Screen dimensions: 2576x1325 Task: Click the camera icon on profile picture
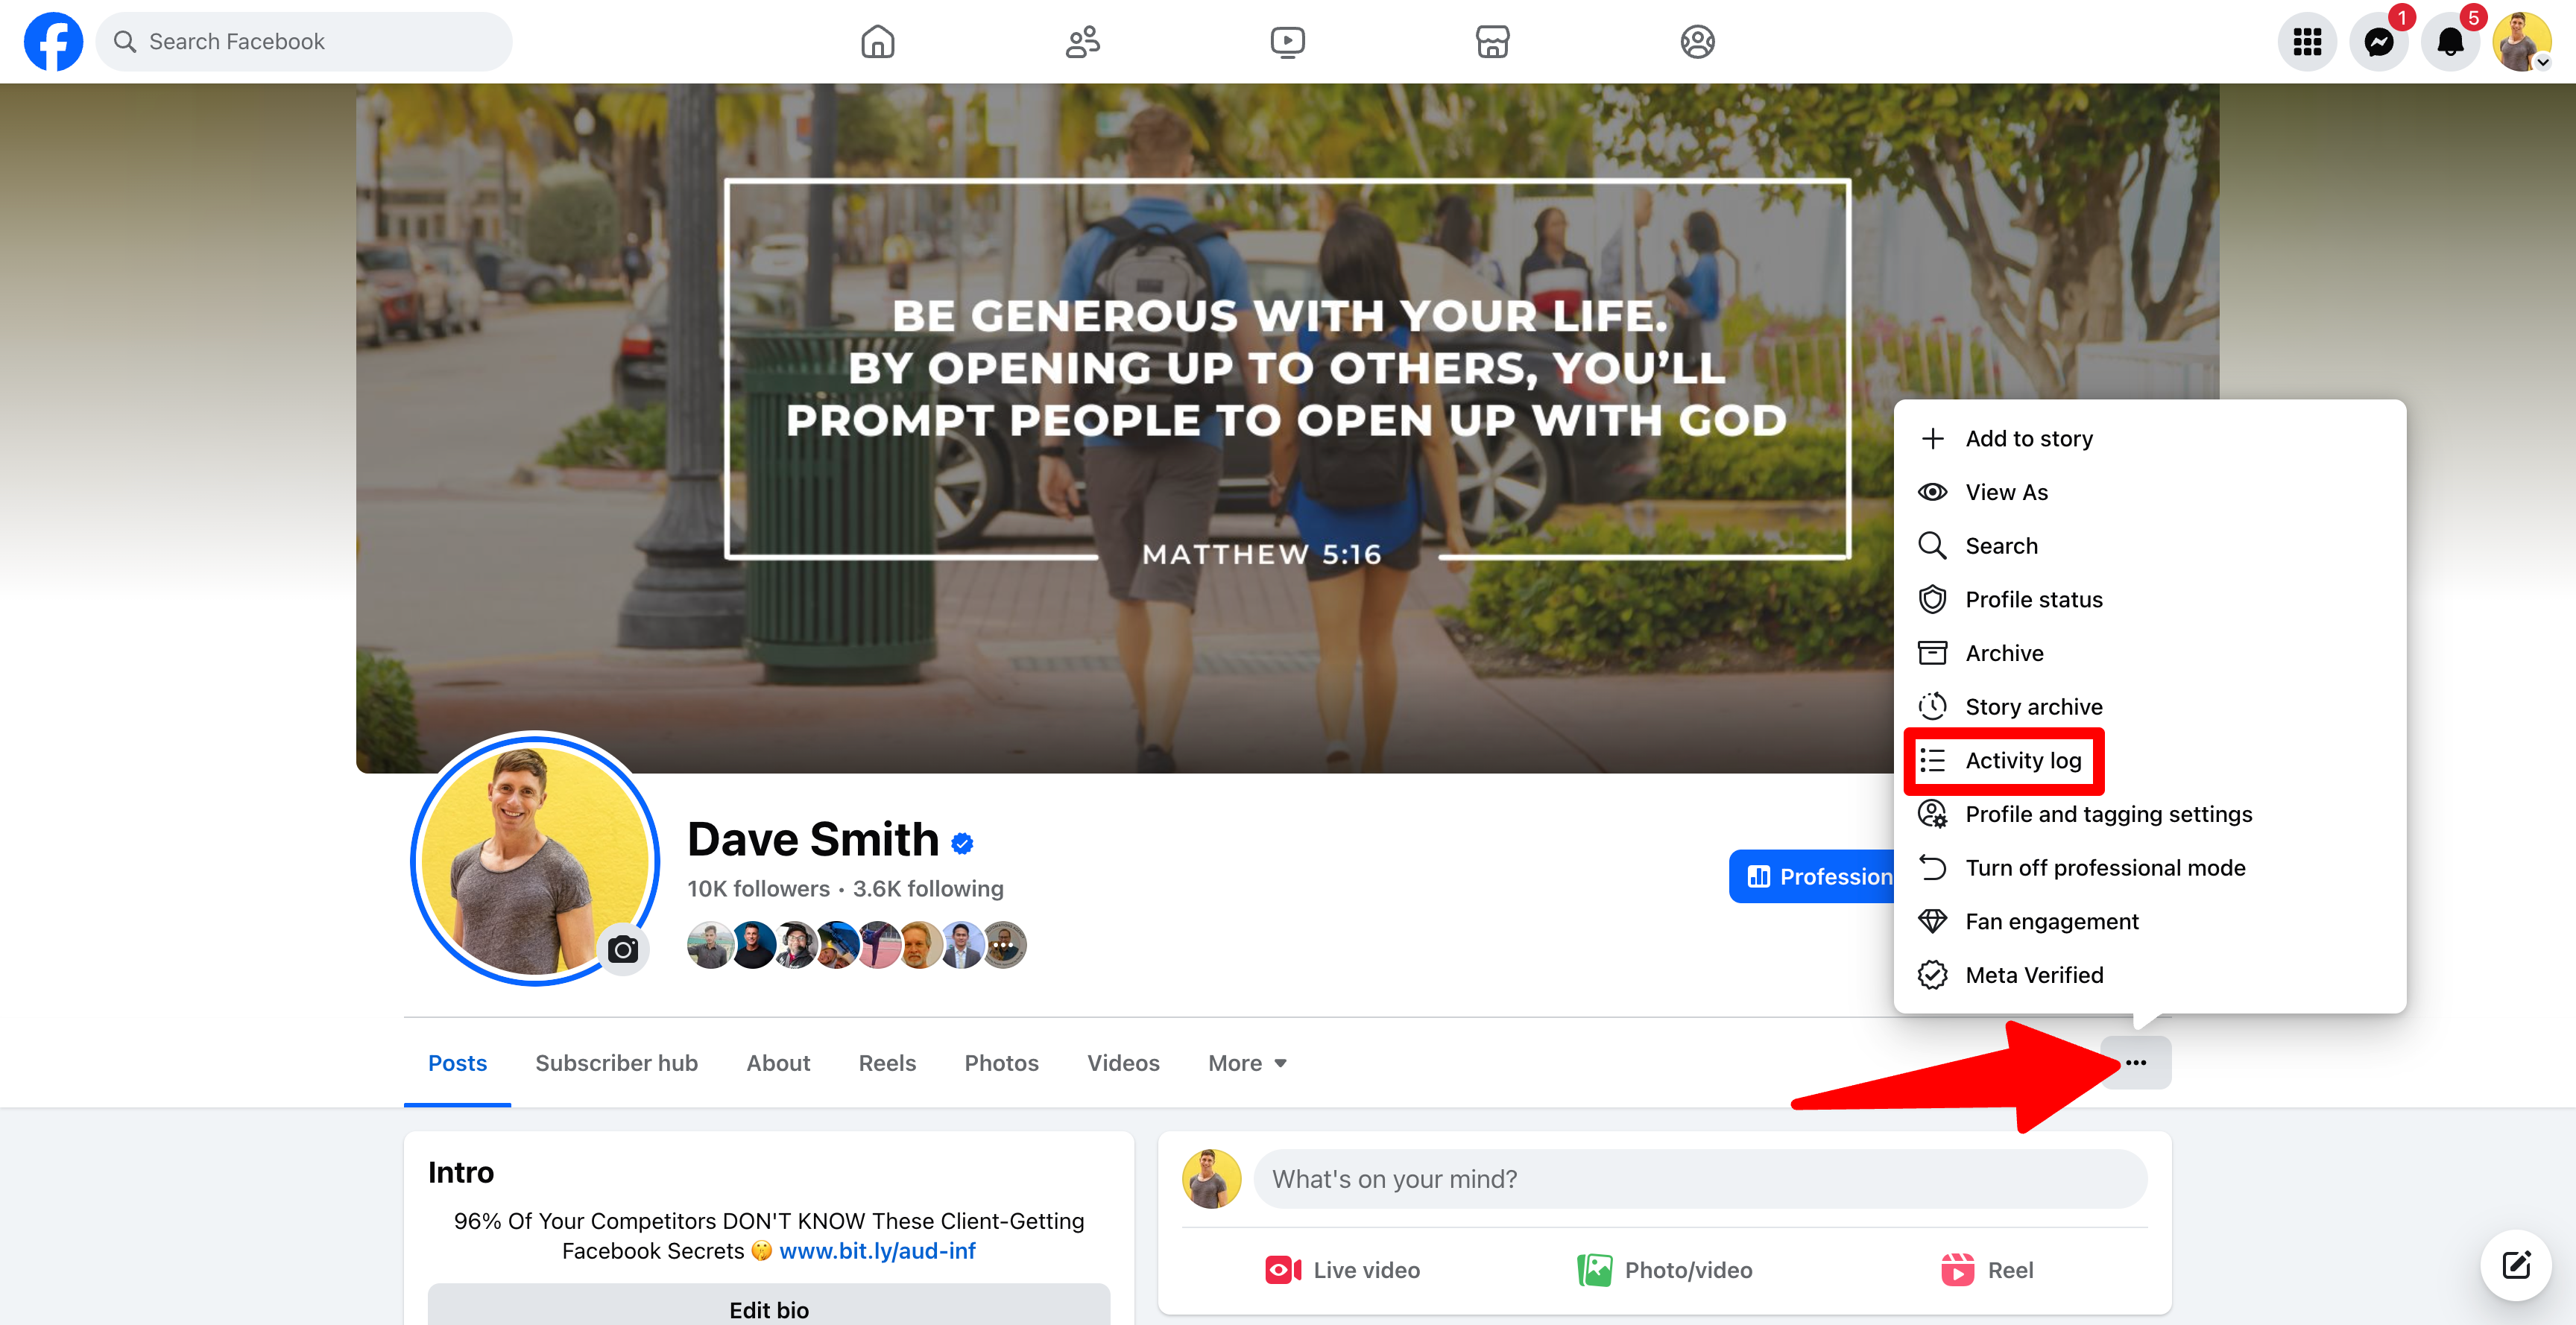click(x=623, y=949)
